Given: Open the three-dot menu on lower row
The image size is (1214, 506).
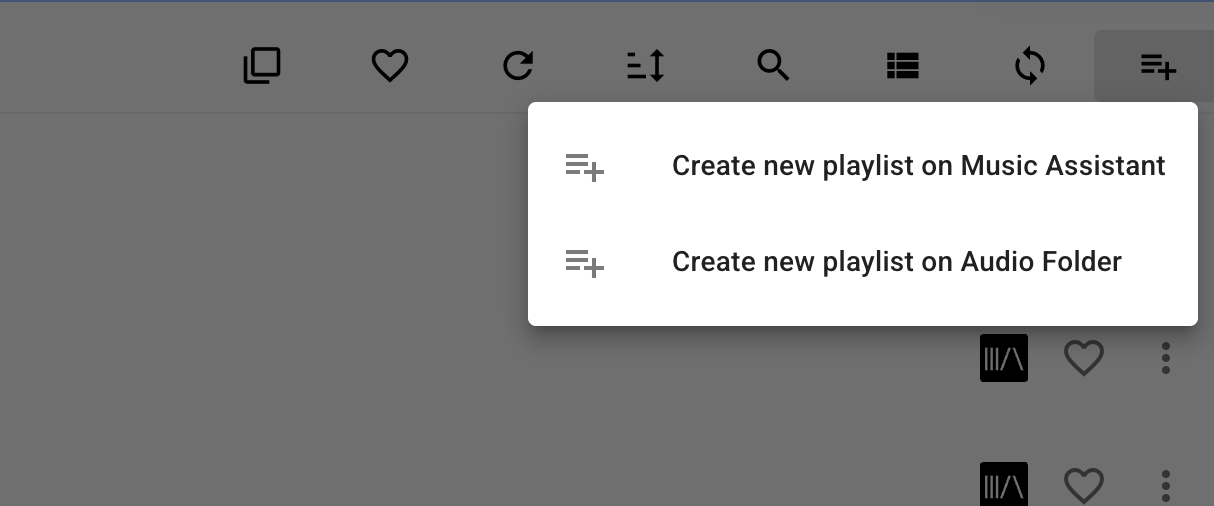Looking at the screenshot, I should 1166,485.
